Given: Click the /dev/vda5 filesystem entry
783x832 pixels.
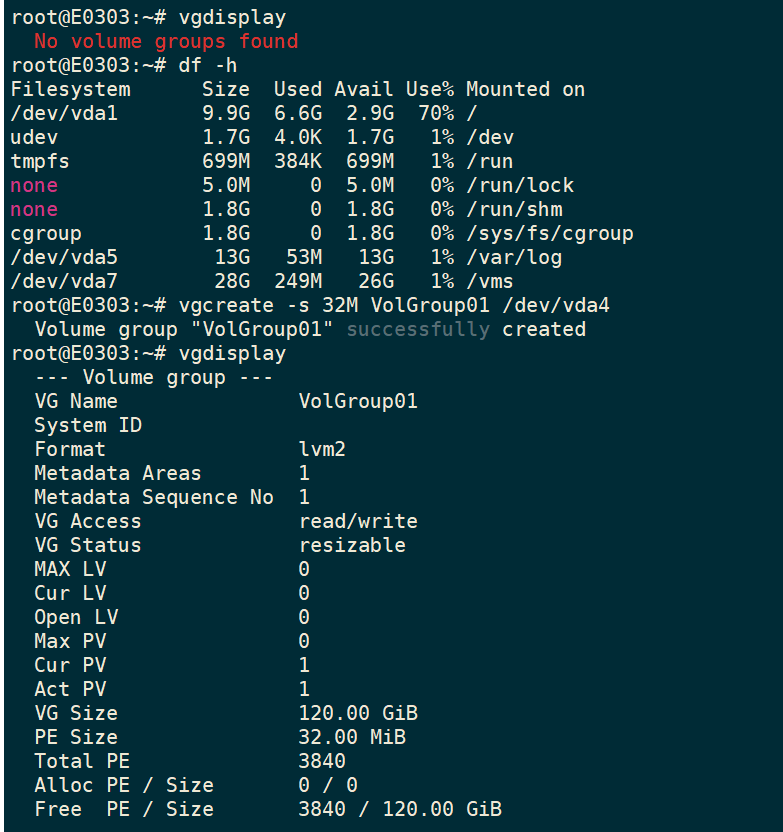Looking at the screenshot, I should click(64, 257).
